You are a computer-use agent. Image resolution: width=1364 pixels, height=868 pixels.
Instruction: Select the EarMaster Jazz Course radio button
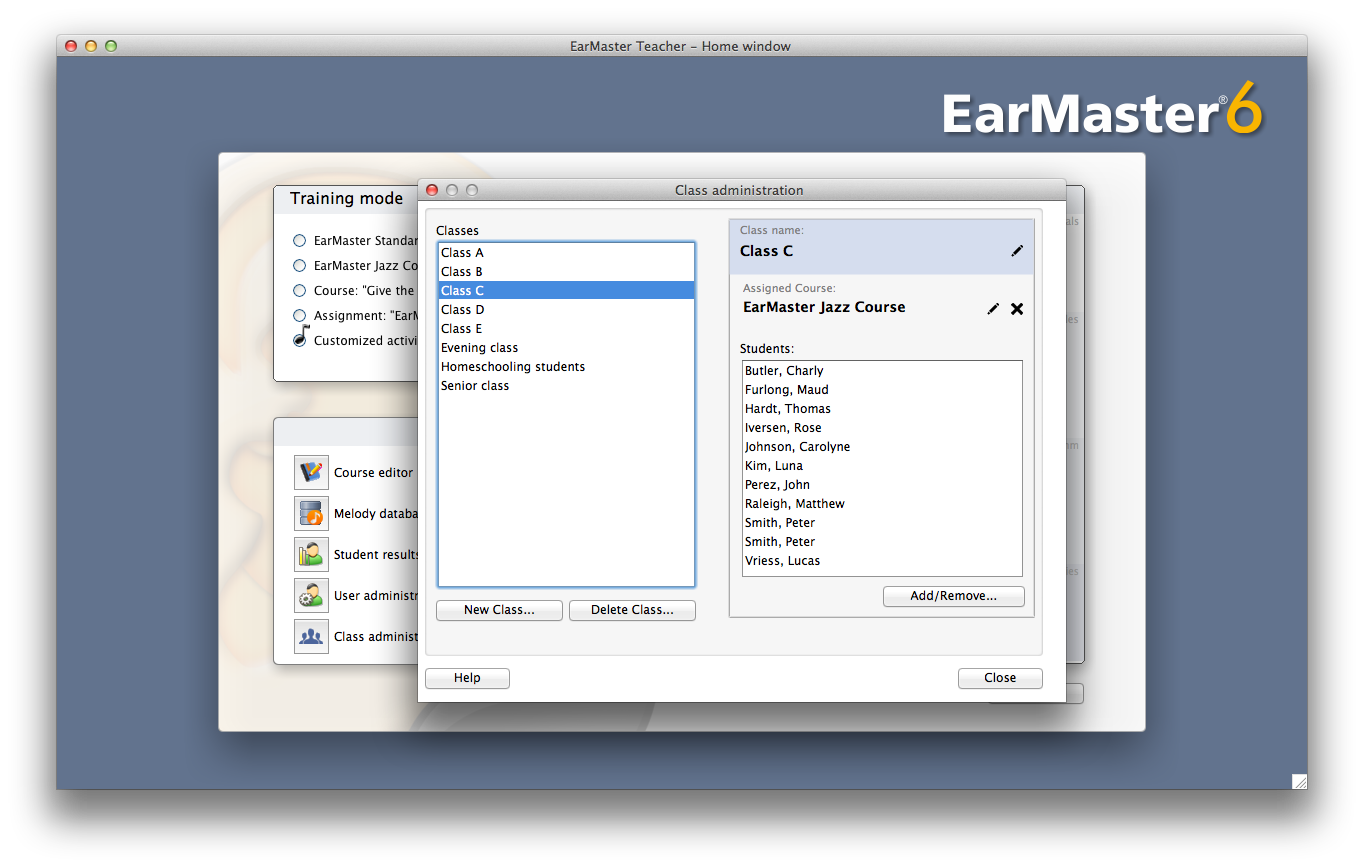pos(300,266)
